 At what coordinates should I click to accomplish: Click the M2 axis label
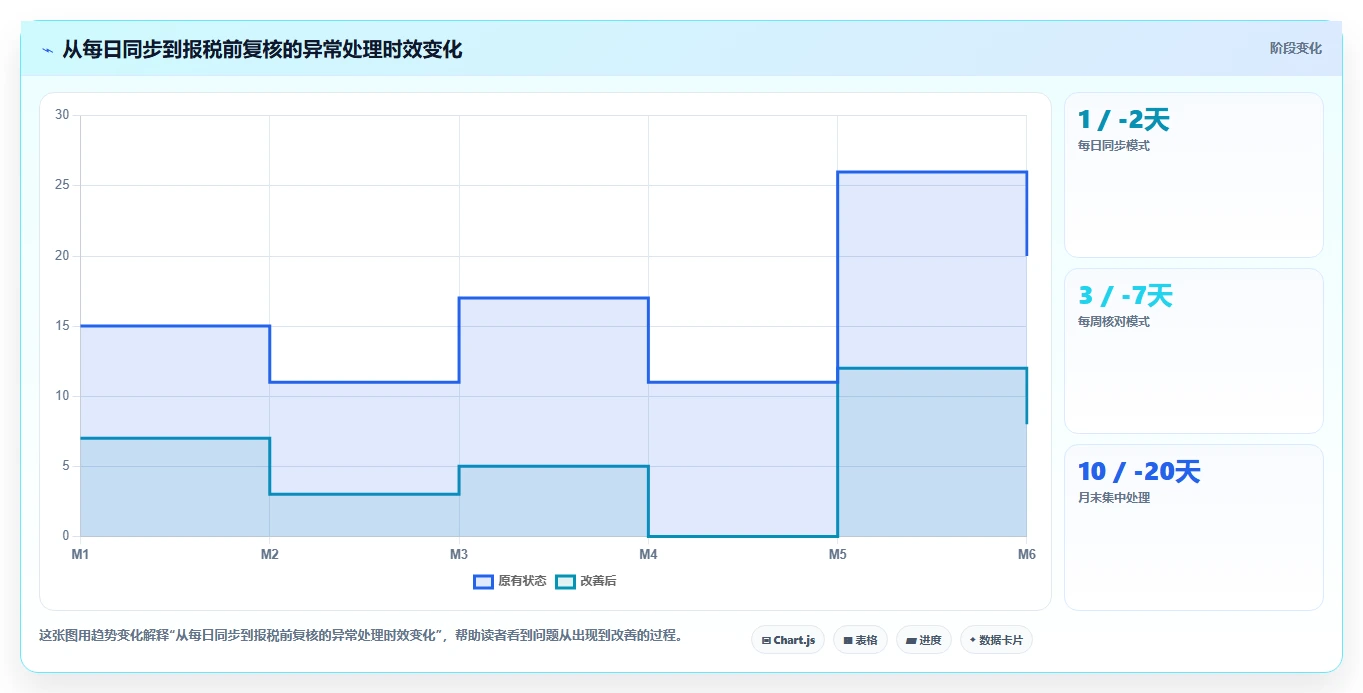tap(269, 554)
